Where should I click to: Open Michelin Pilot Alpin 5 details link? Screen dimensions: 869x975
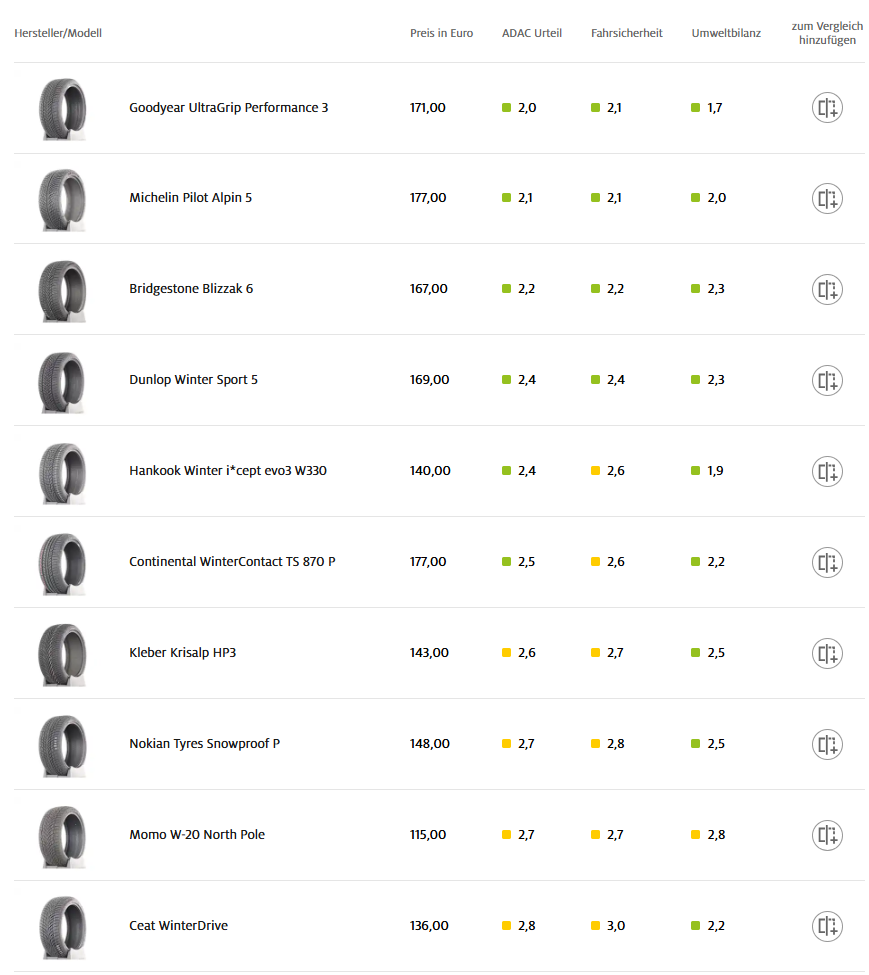[x=190, y=198]
